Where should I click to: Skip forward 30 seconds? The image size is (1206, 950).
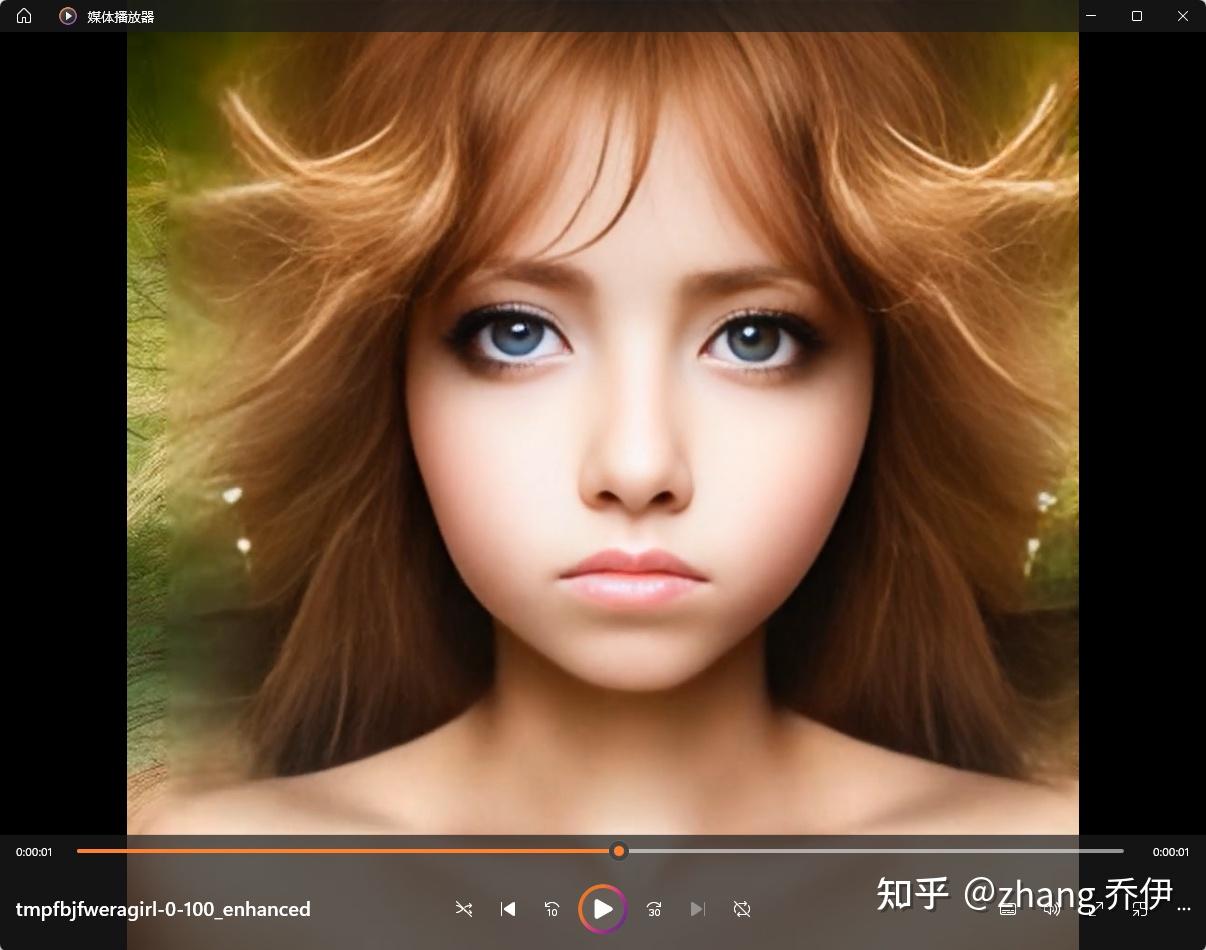tap(654, 909)
